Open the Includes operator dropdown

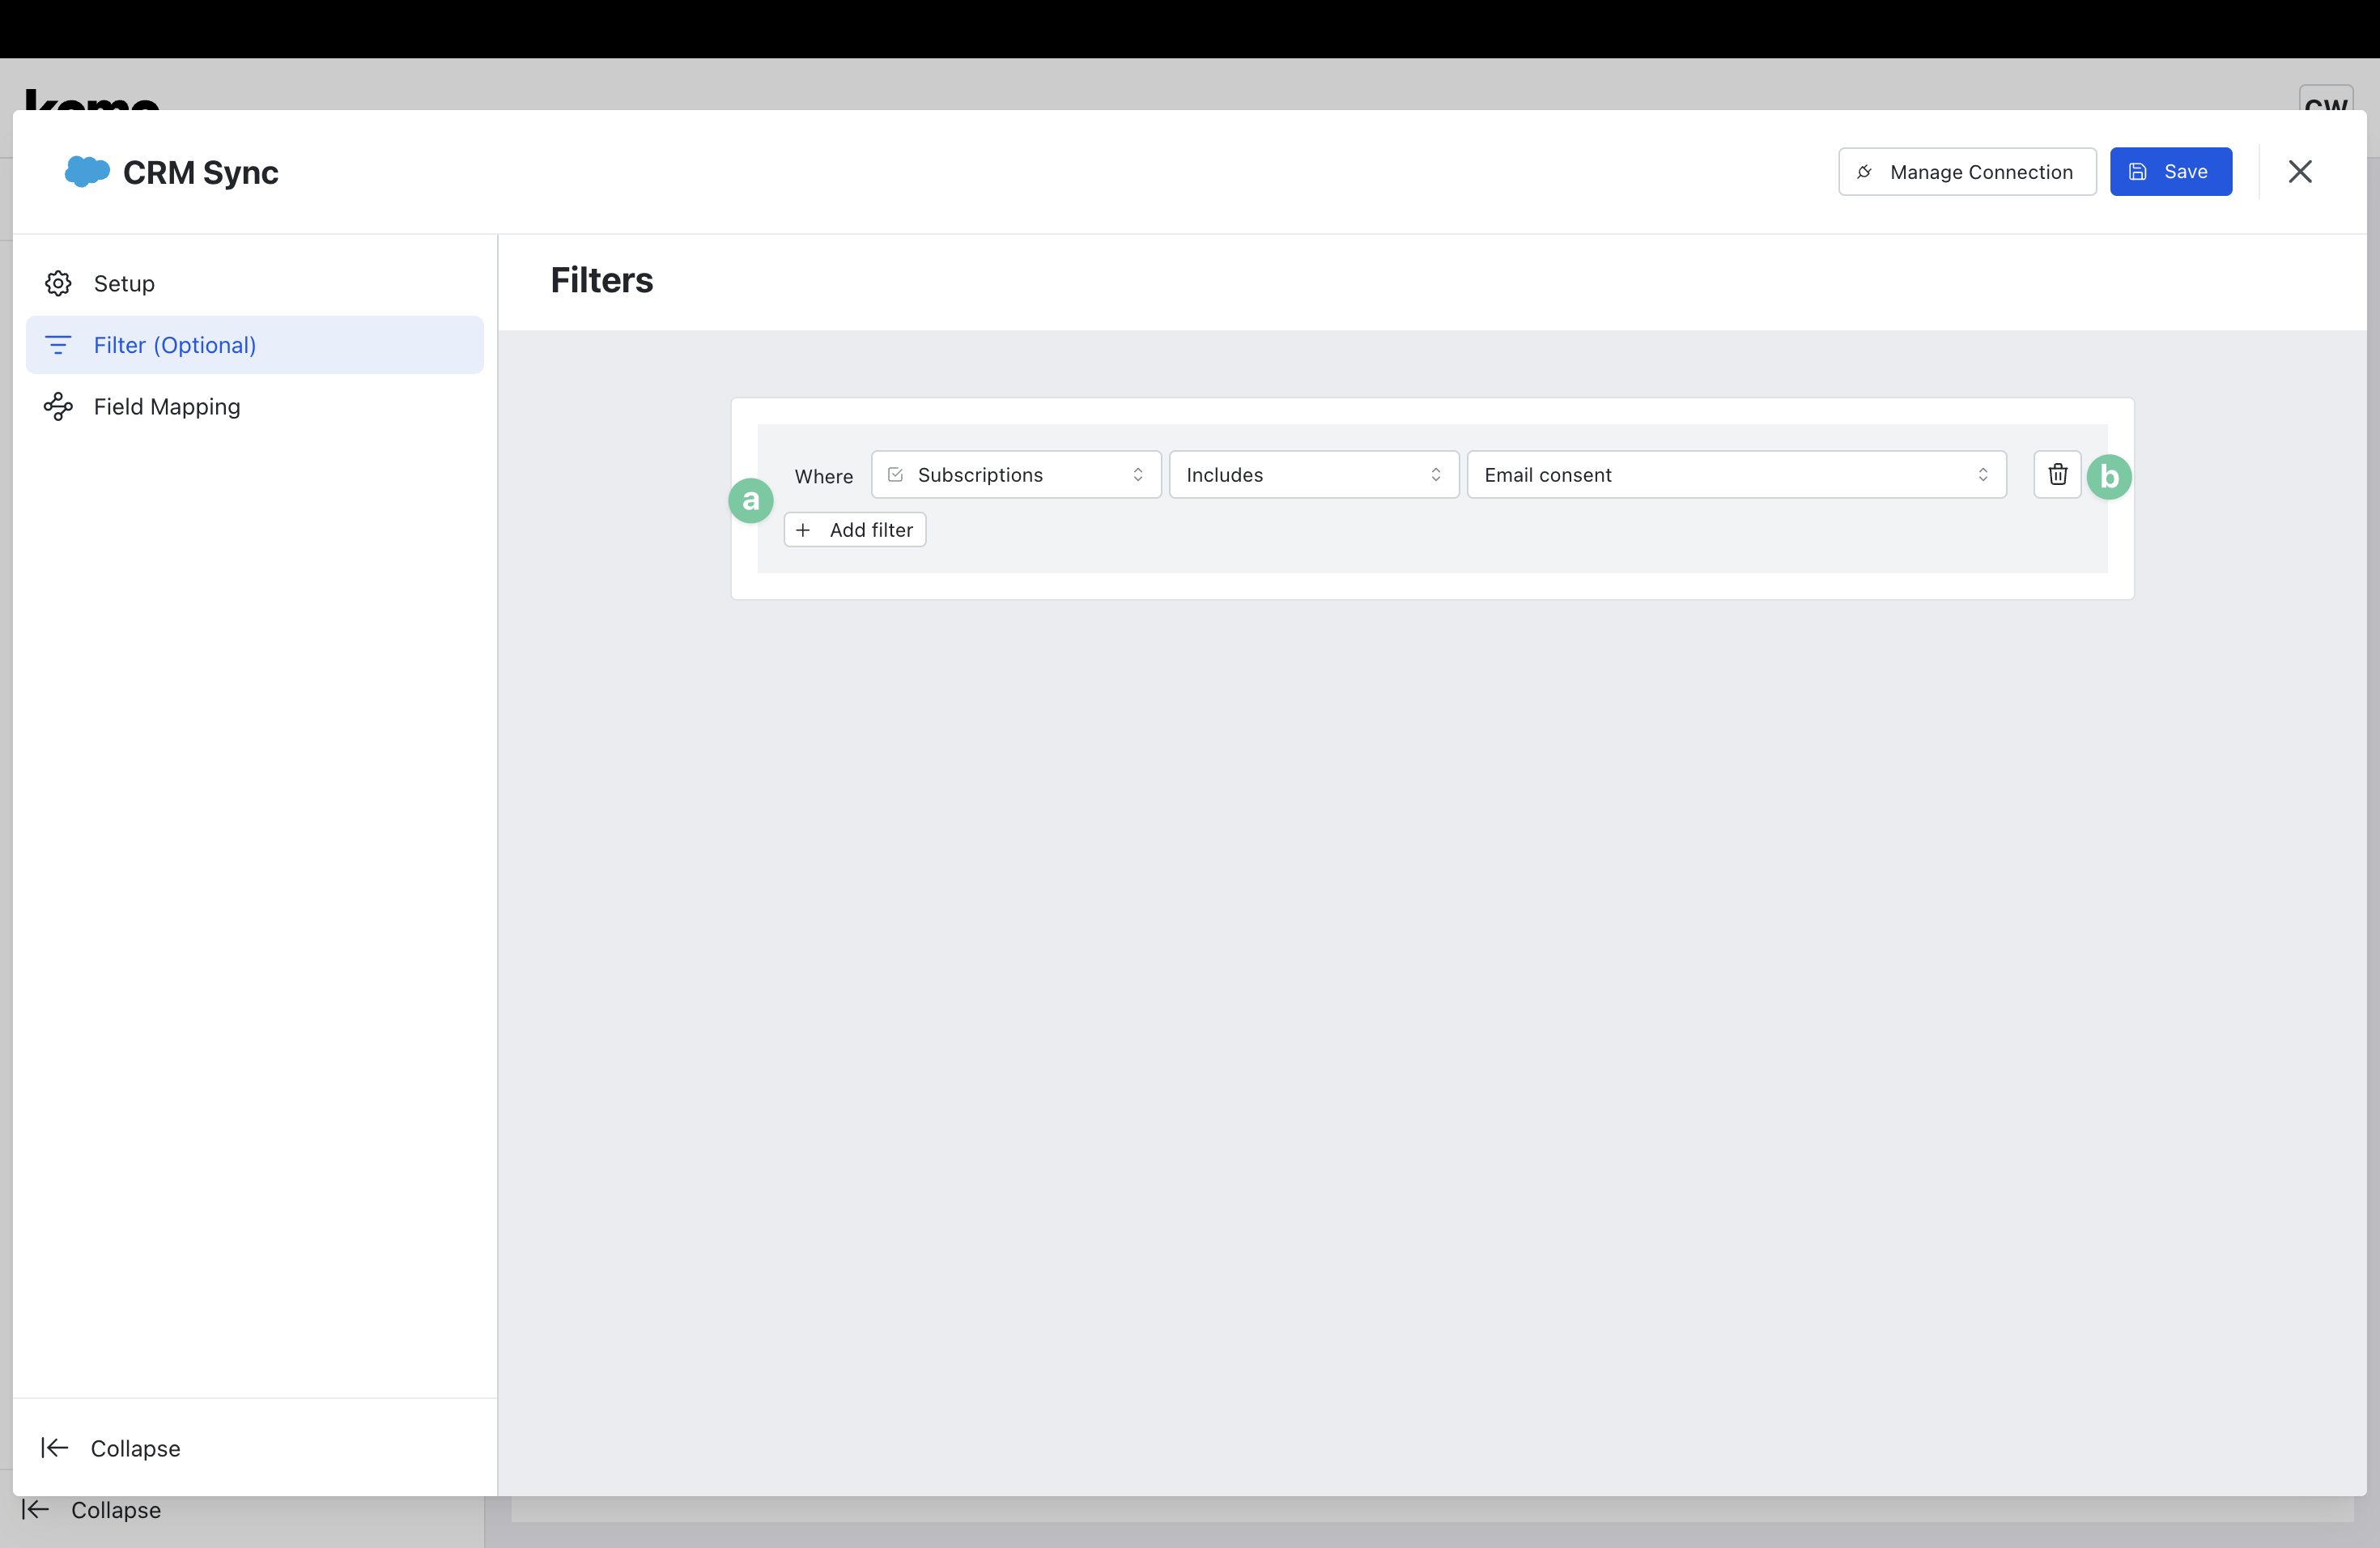click(x=1313, y=474)
